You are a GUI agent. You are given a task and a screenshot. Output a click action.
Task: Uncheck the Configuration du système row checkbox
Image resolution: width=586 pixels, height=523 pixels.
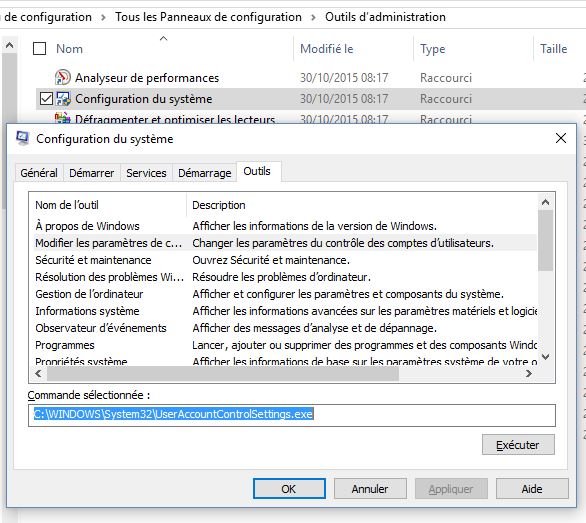pos(46,99)
